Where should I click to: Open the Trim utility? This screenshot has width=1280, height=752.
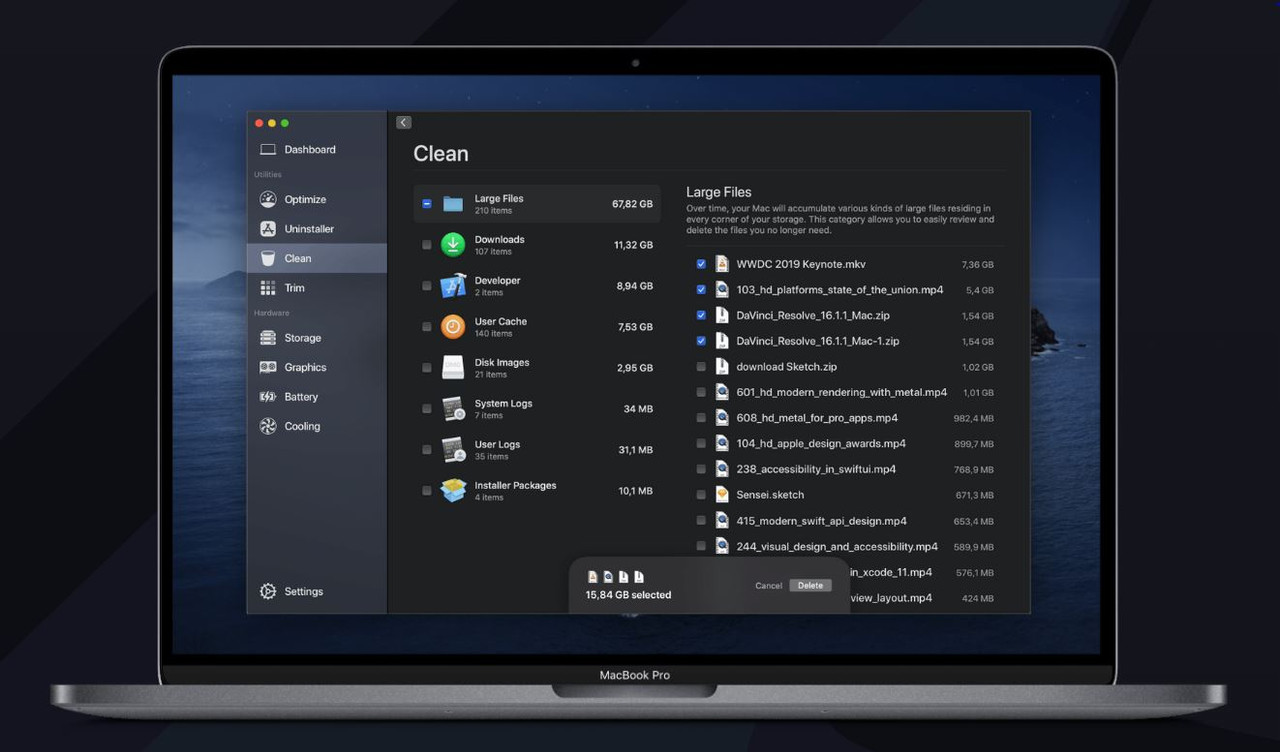pos(316,288)
